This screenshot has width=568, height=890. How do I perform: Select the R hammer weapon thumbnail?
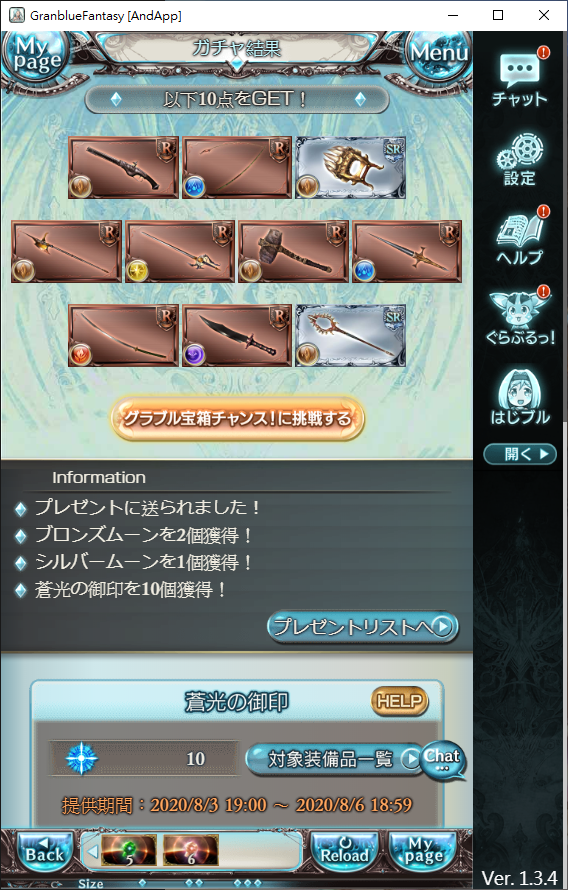[x=293, y=251]
